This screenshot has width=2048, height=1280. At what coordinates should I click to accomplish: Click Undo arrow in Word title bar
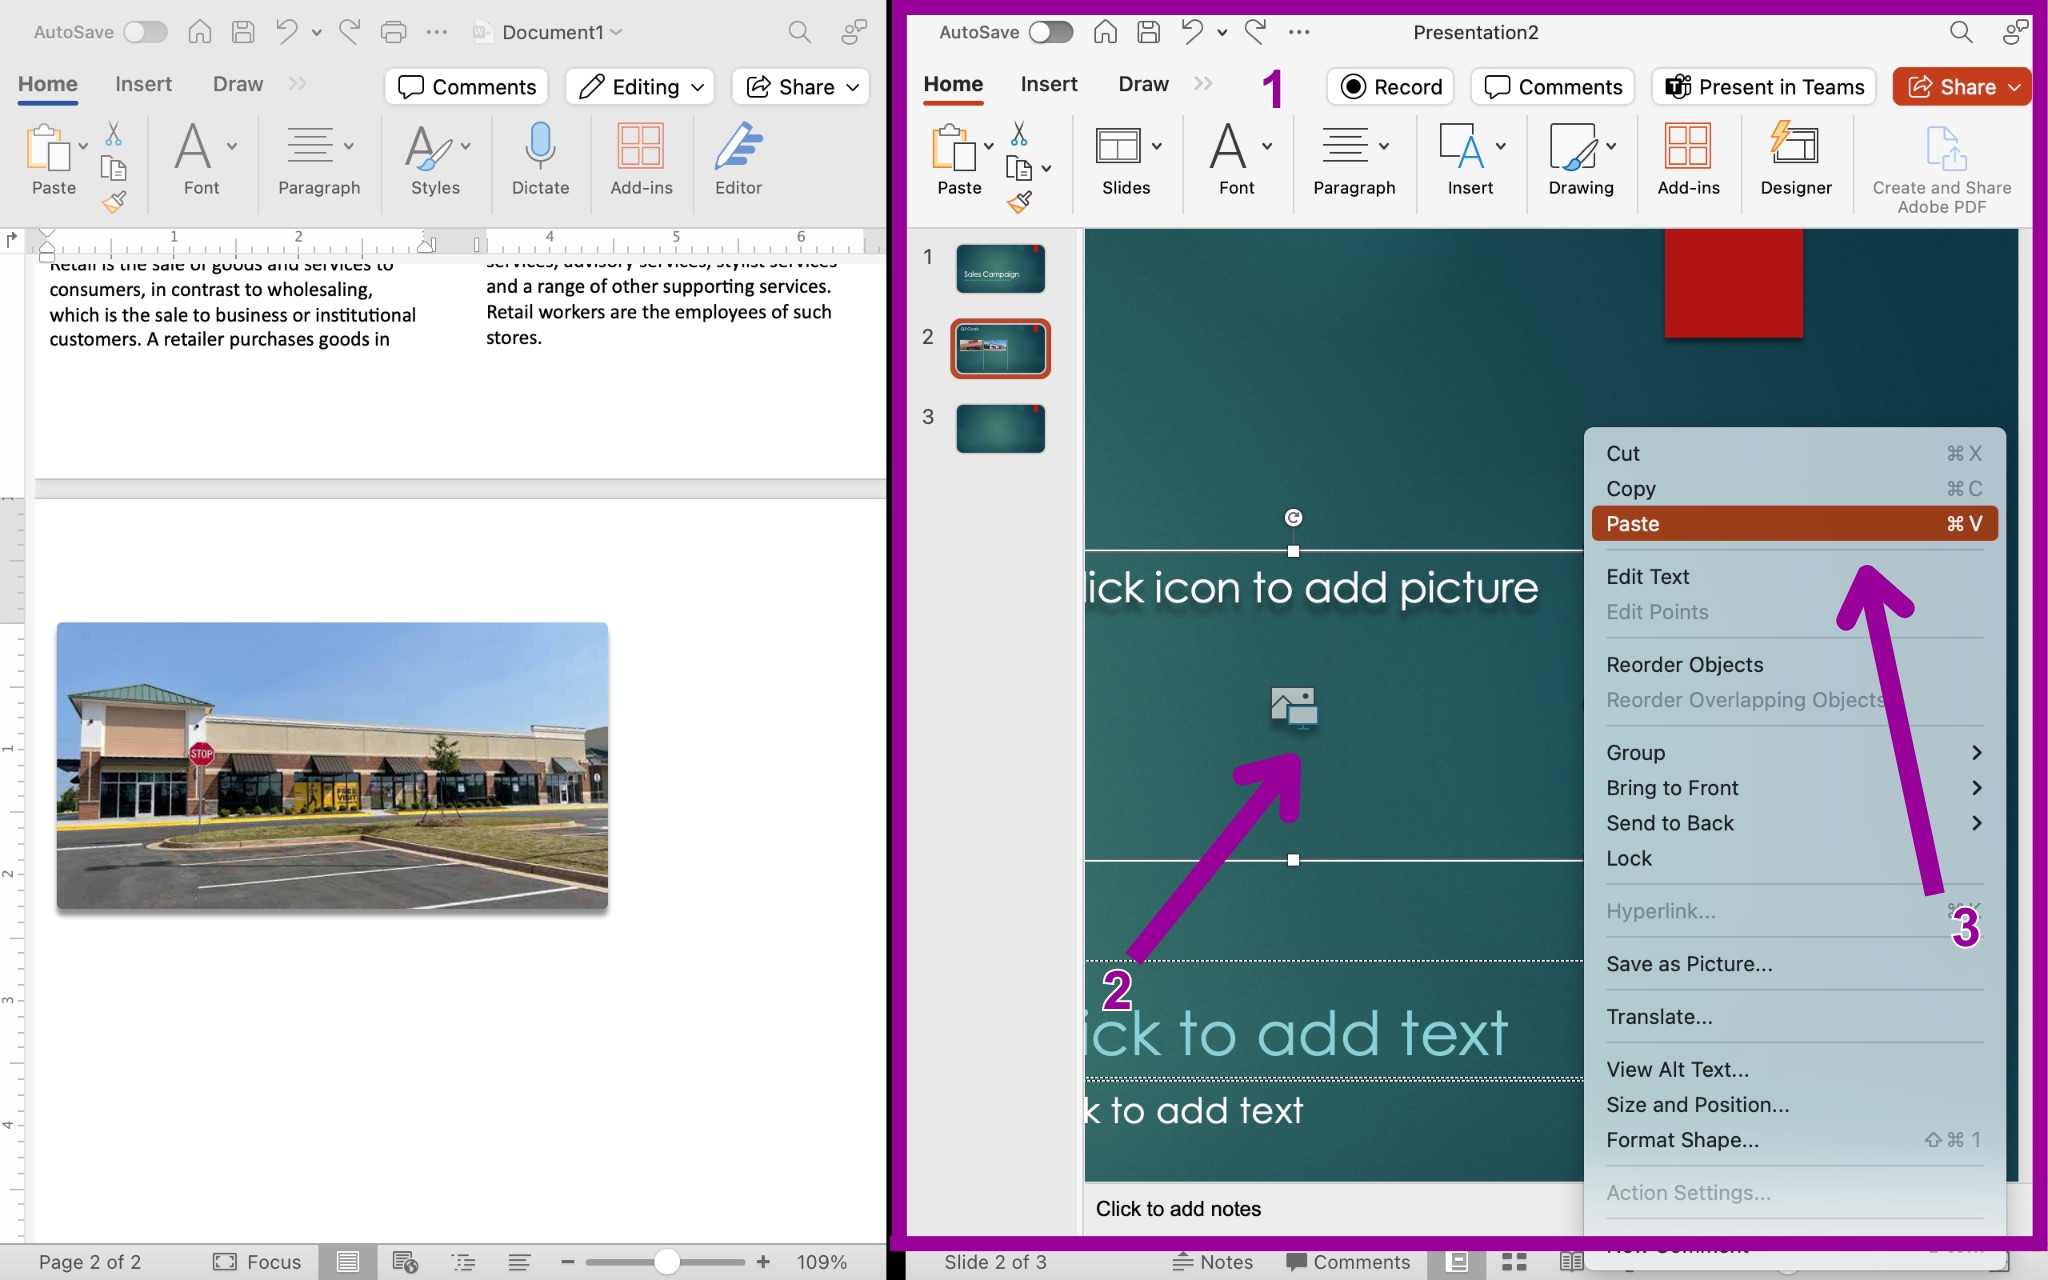coord(287,32)
